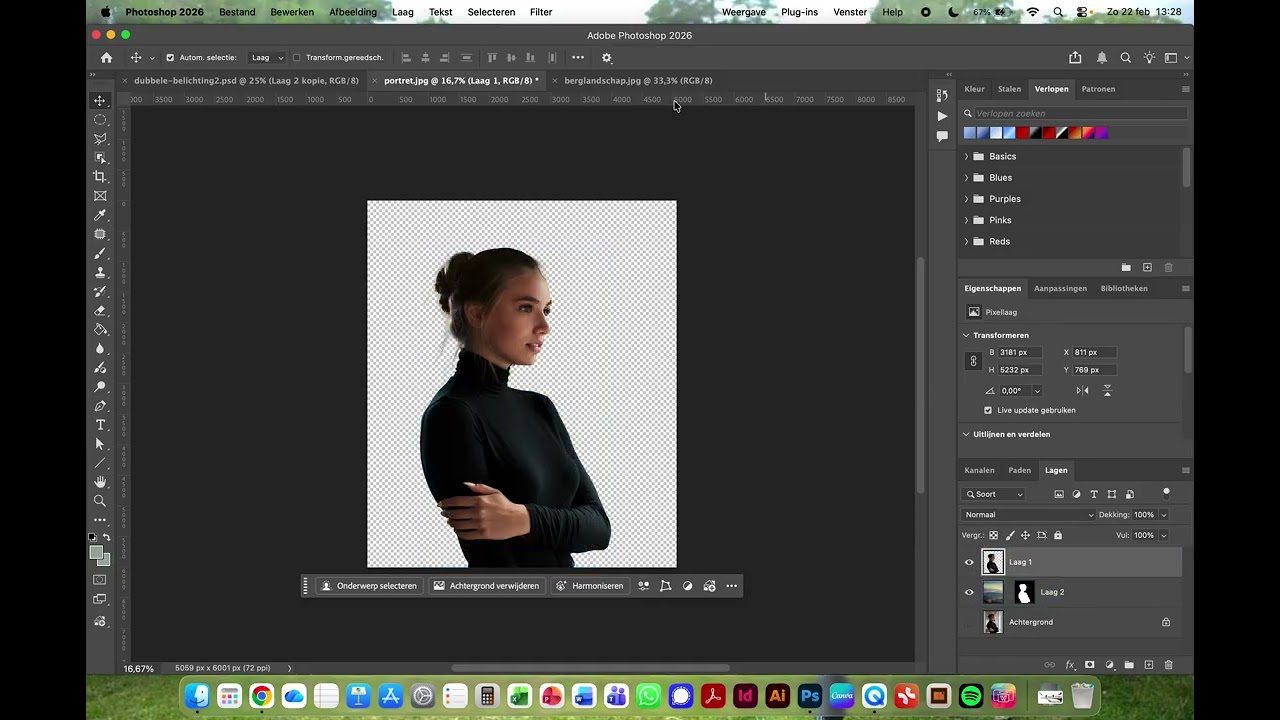
Task: Select the Frame tool
Action: (x=100, y=196)
